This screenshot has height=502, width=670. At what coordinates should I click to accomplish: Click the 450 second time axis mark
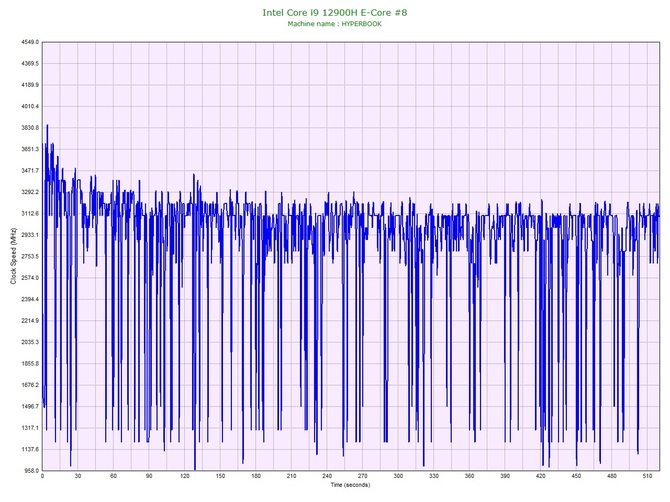(576, 477)
